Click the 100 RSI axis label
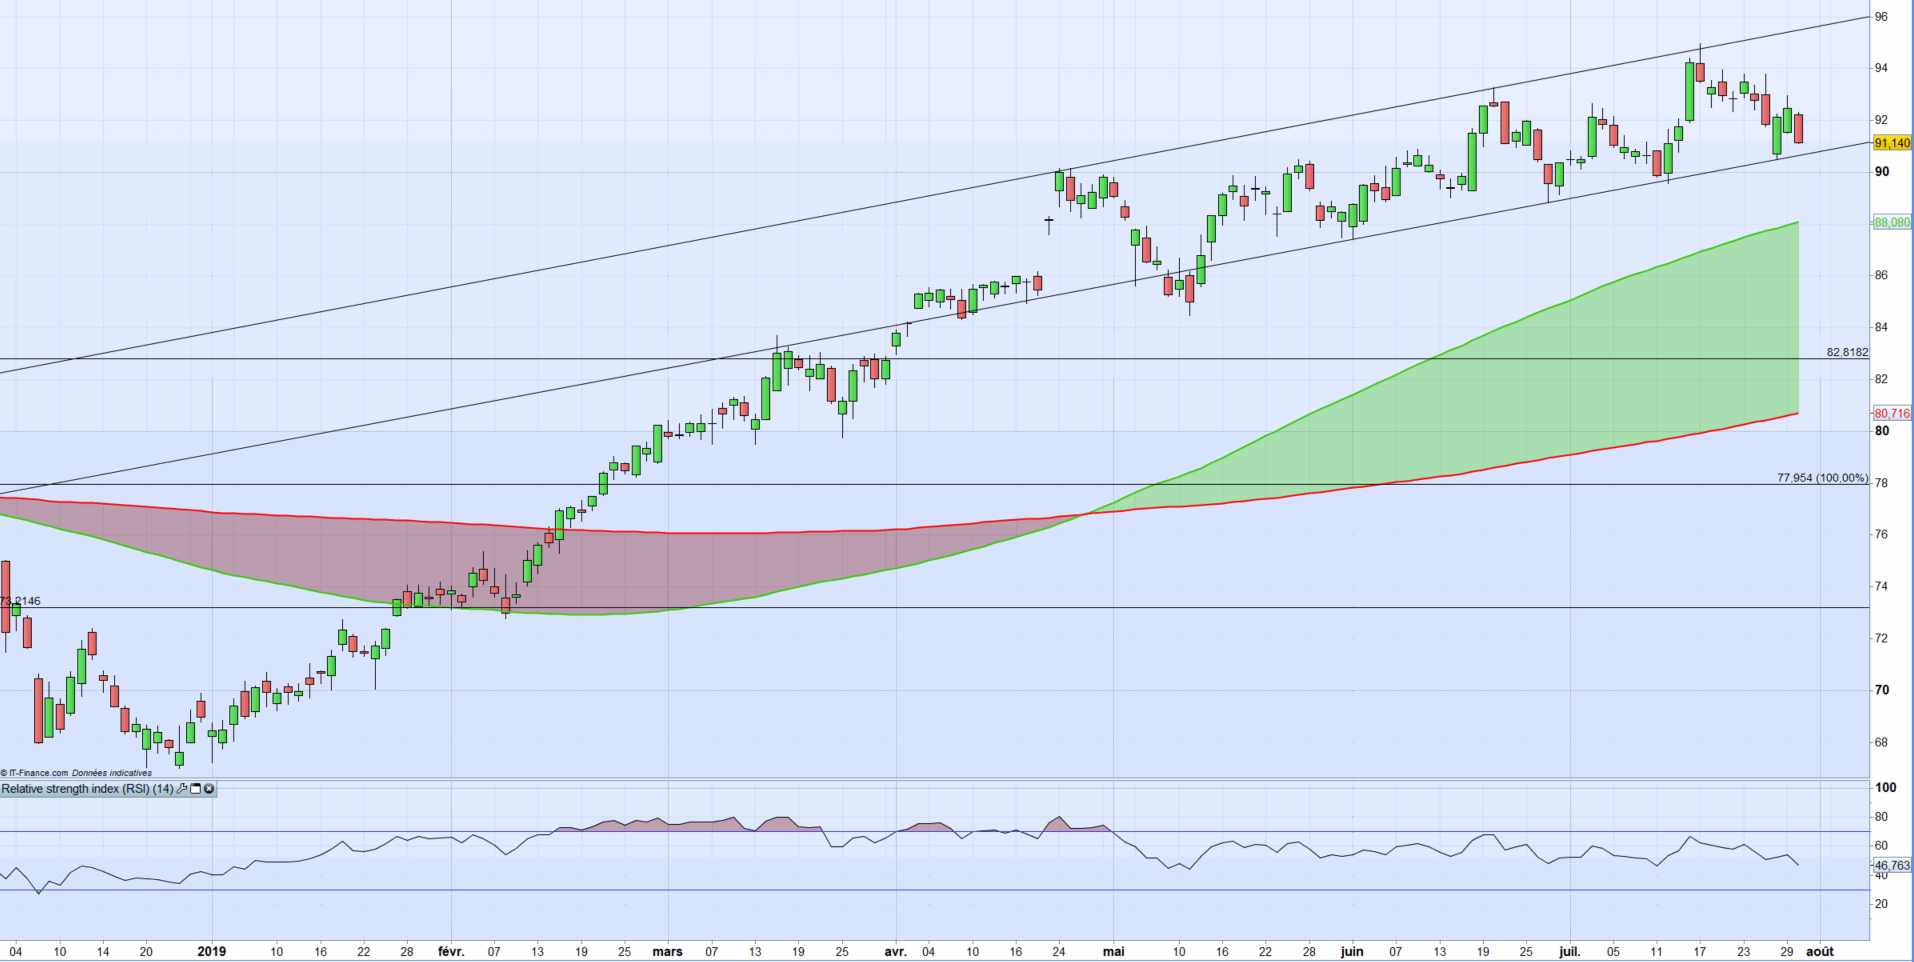Viewport: 1914px width, 962px height. [1885, 787]
